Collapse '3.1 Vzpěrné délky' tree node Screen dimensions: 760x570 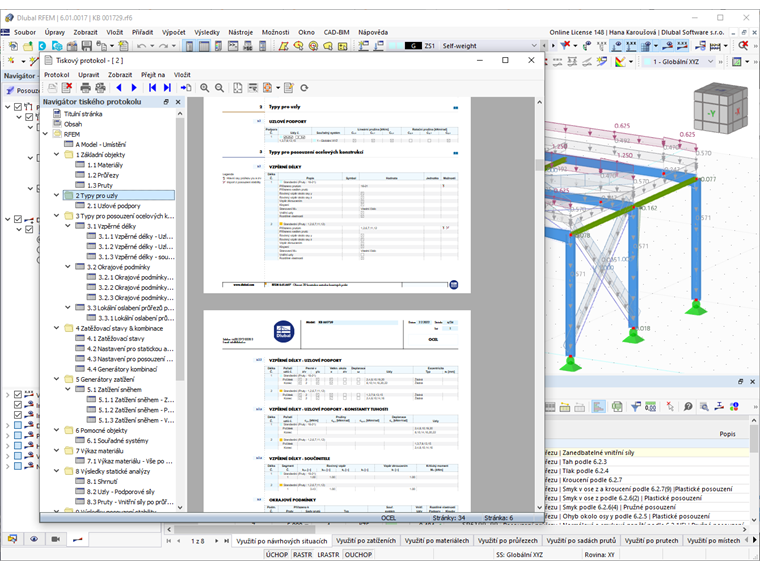tap(68, 226)
